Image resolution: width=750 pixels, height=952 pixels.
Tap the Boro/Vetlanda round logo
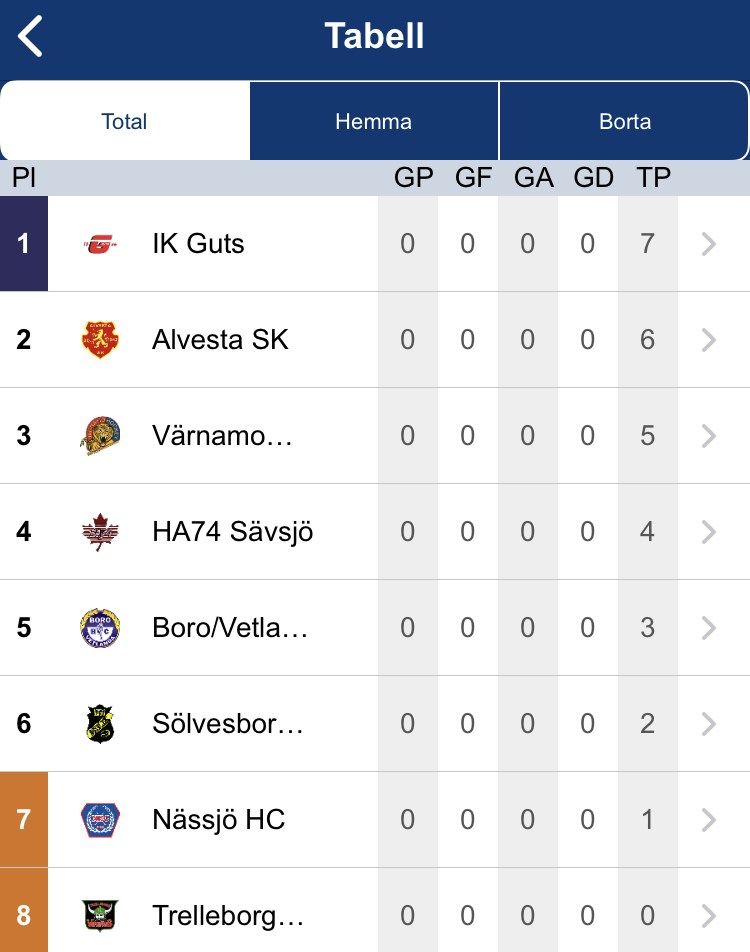100,628
